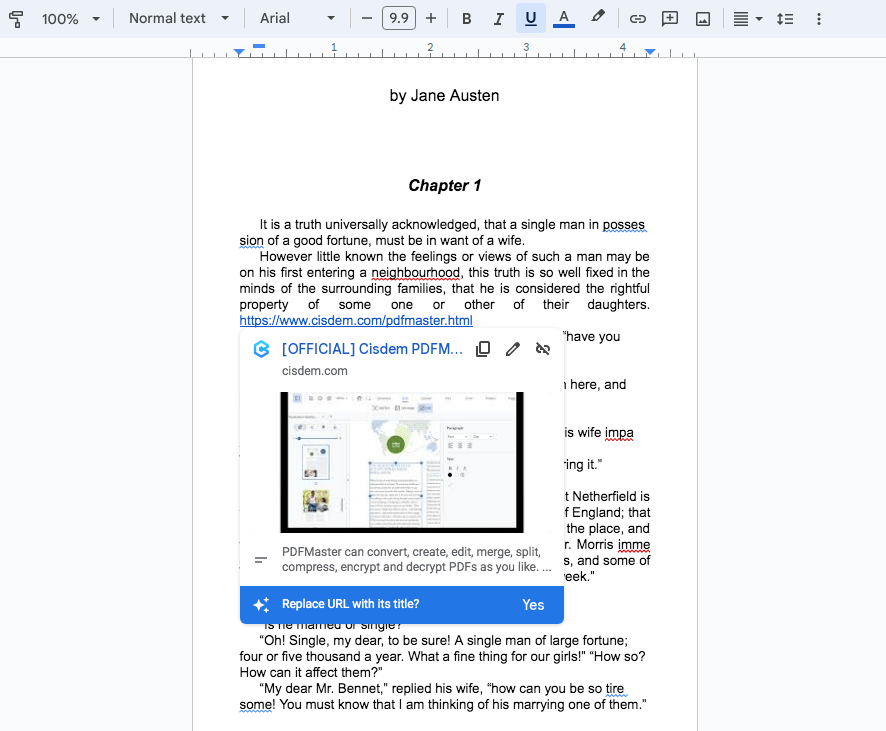Click the PDFMaster preview thumbnail image
This screenshot has width=886, height=731.
coord(402,462)
